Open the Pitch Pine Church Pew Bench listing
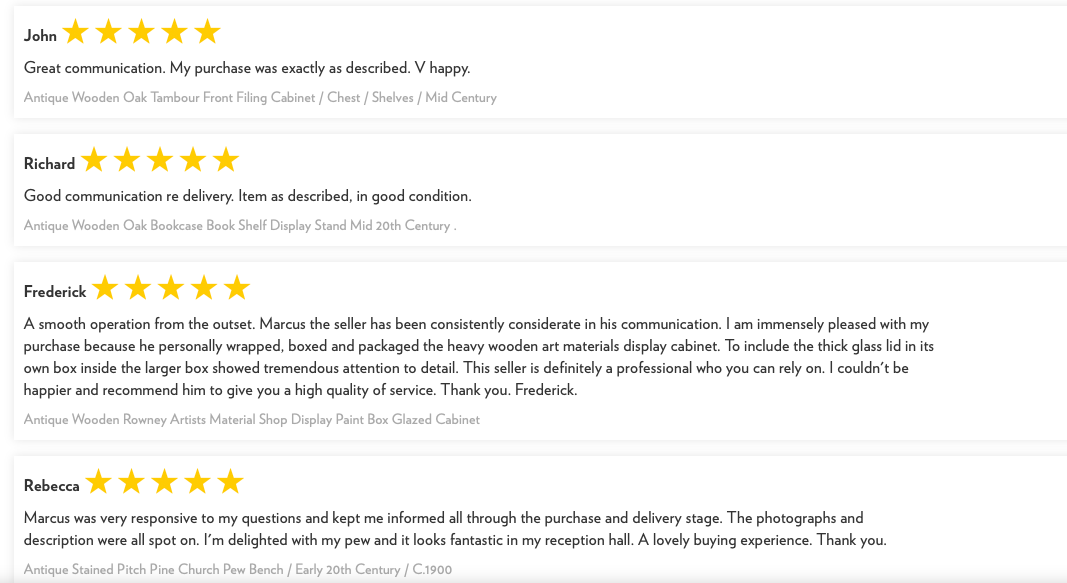The width and height of the screenshot is (1067, 583). (237, 569)
